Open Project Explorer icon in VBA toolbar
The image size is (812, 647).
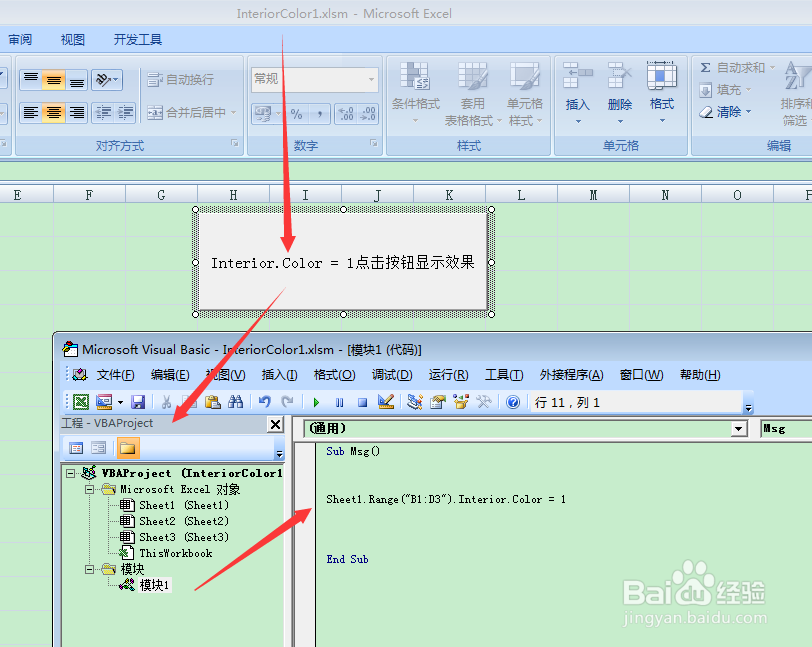[415, 402]
